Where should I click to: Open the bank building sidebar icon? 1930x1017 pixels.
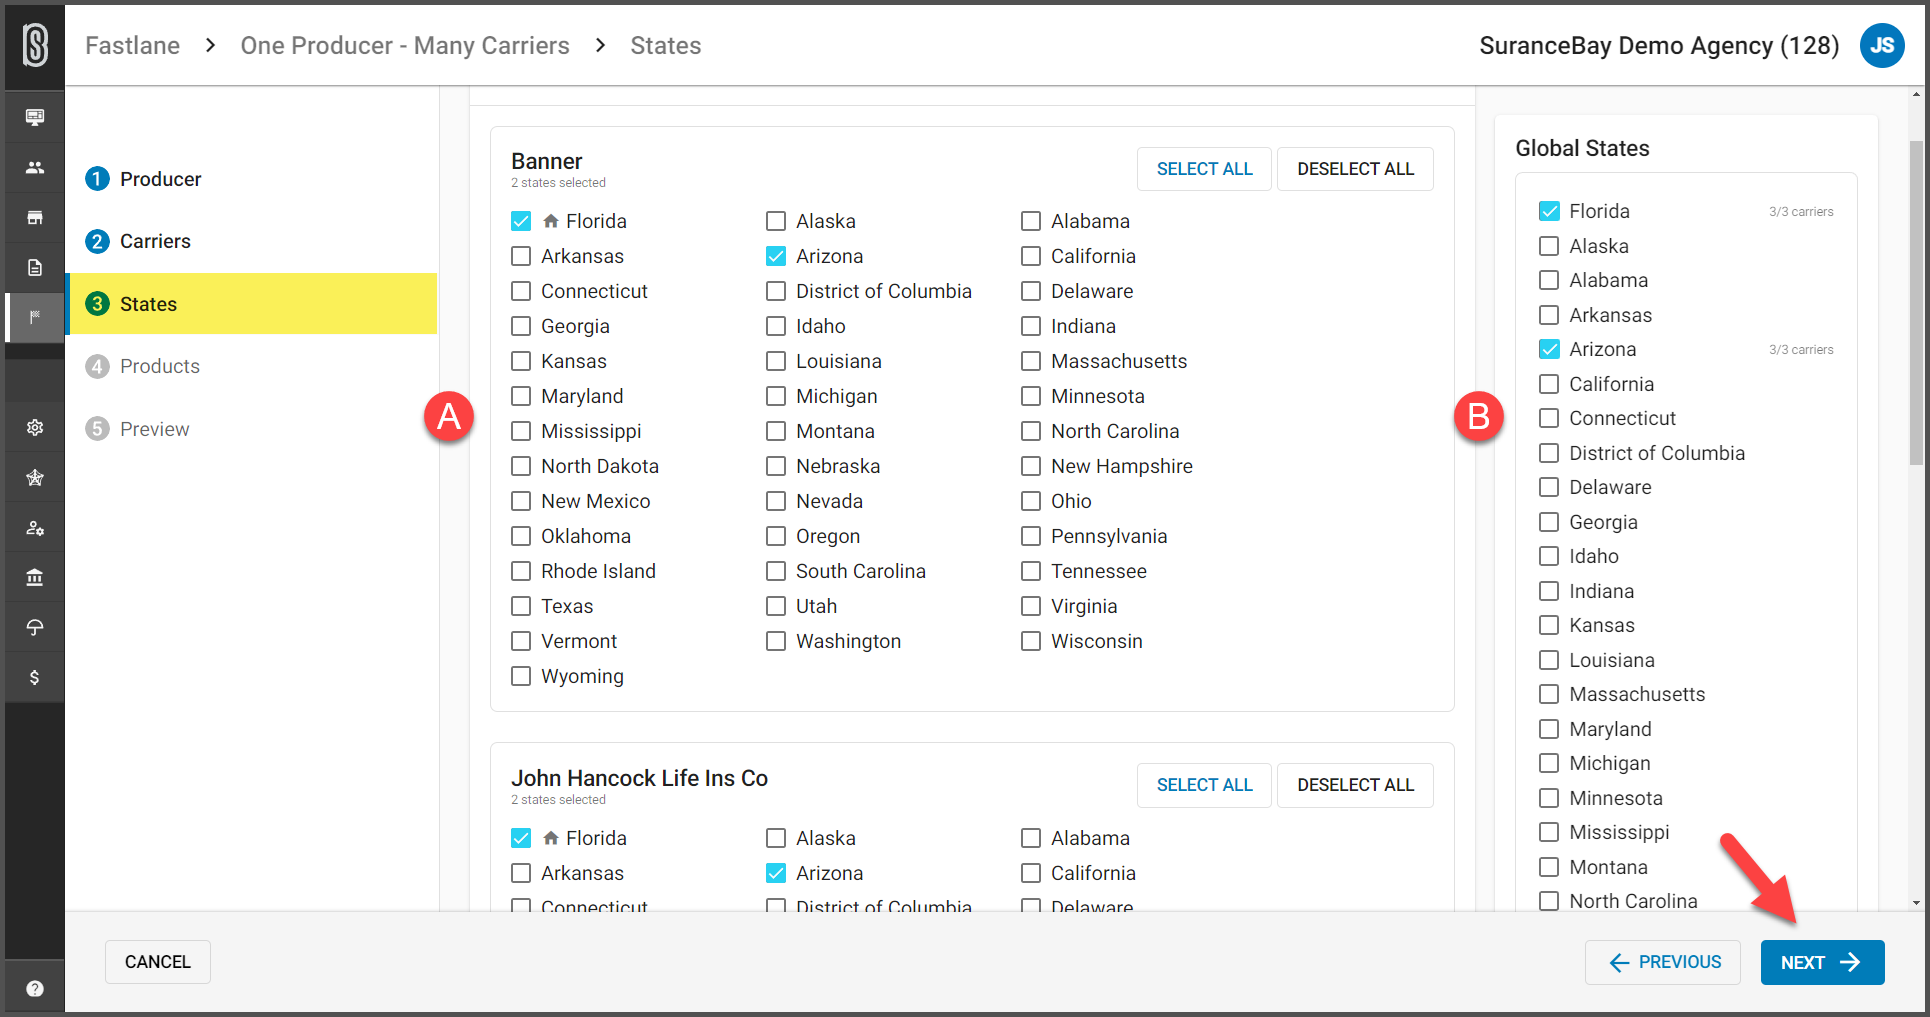pyautogui.click(x=35, y=577)
